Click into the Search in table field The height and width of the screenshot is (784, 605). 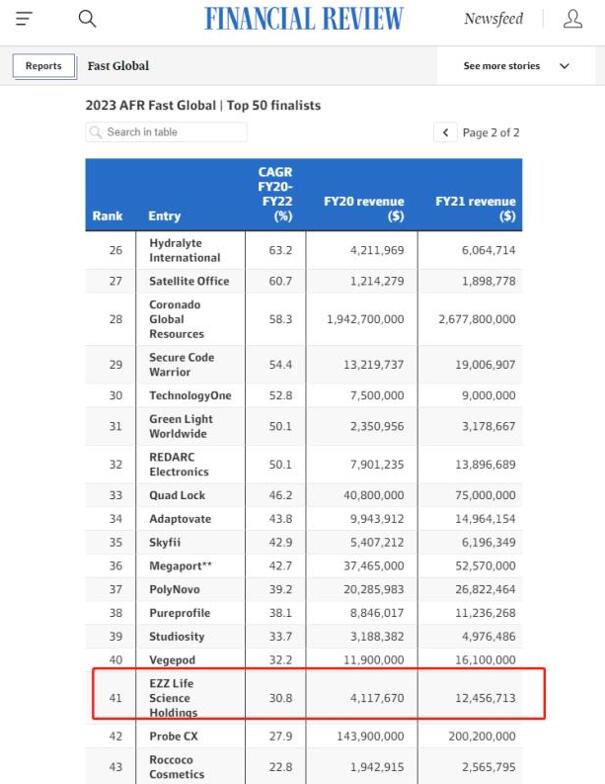(x=170, y=132)
